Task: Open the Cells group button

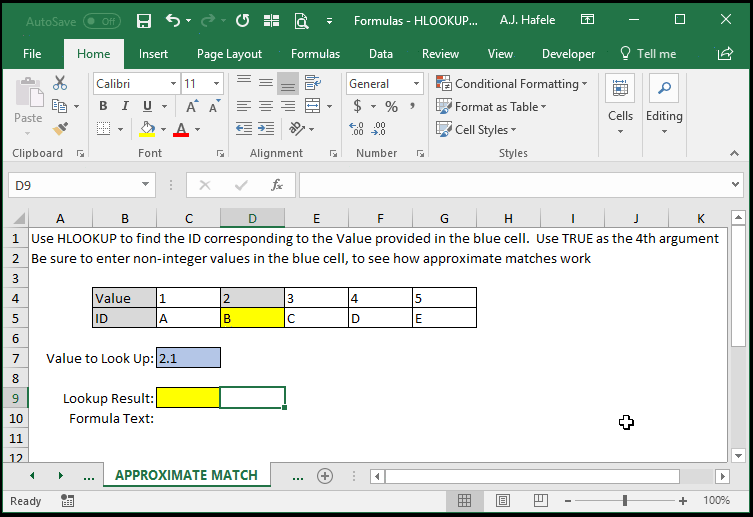Action: pos(620,104)
